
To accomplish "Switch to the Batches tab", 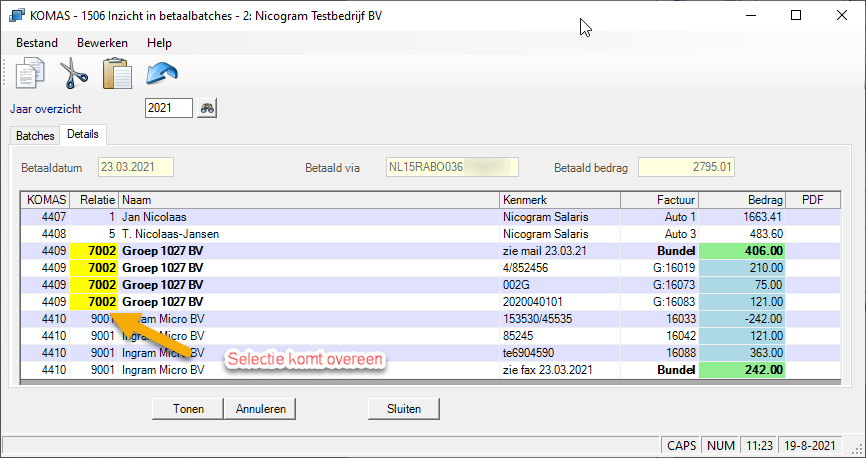I will (x=35, y=136).
